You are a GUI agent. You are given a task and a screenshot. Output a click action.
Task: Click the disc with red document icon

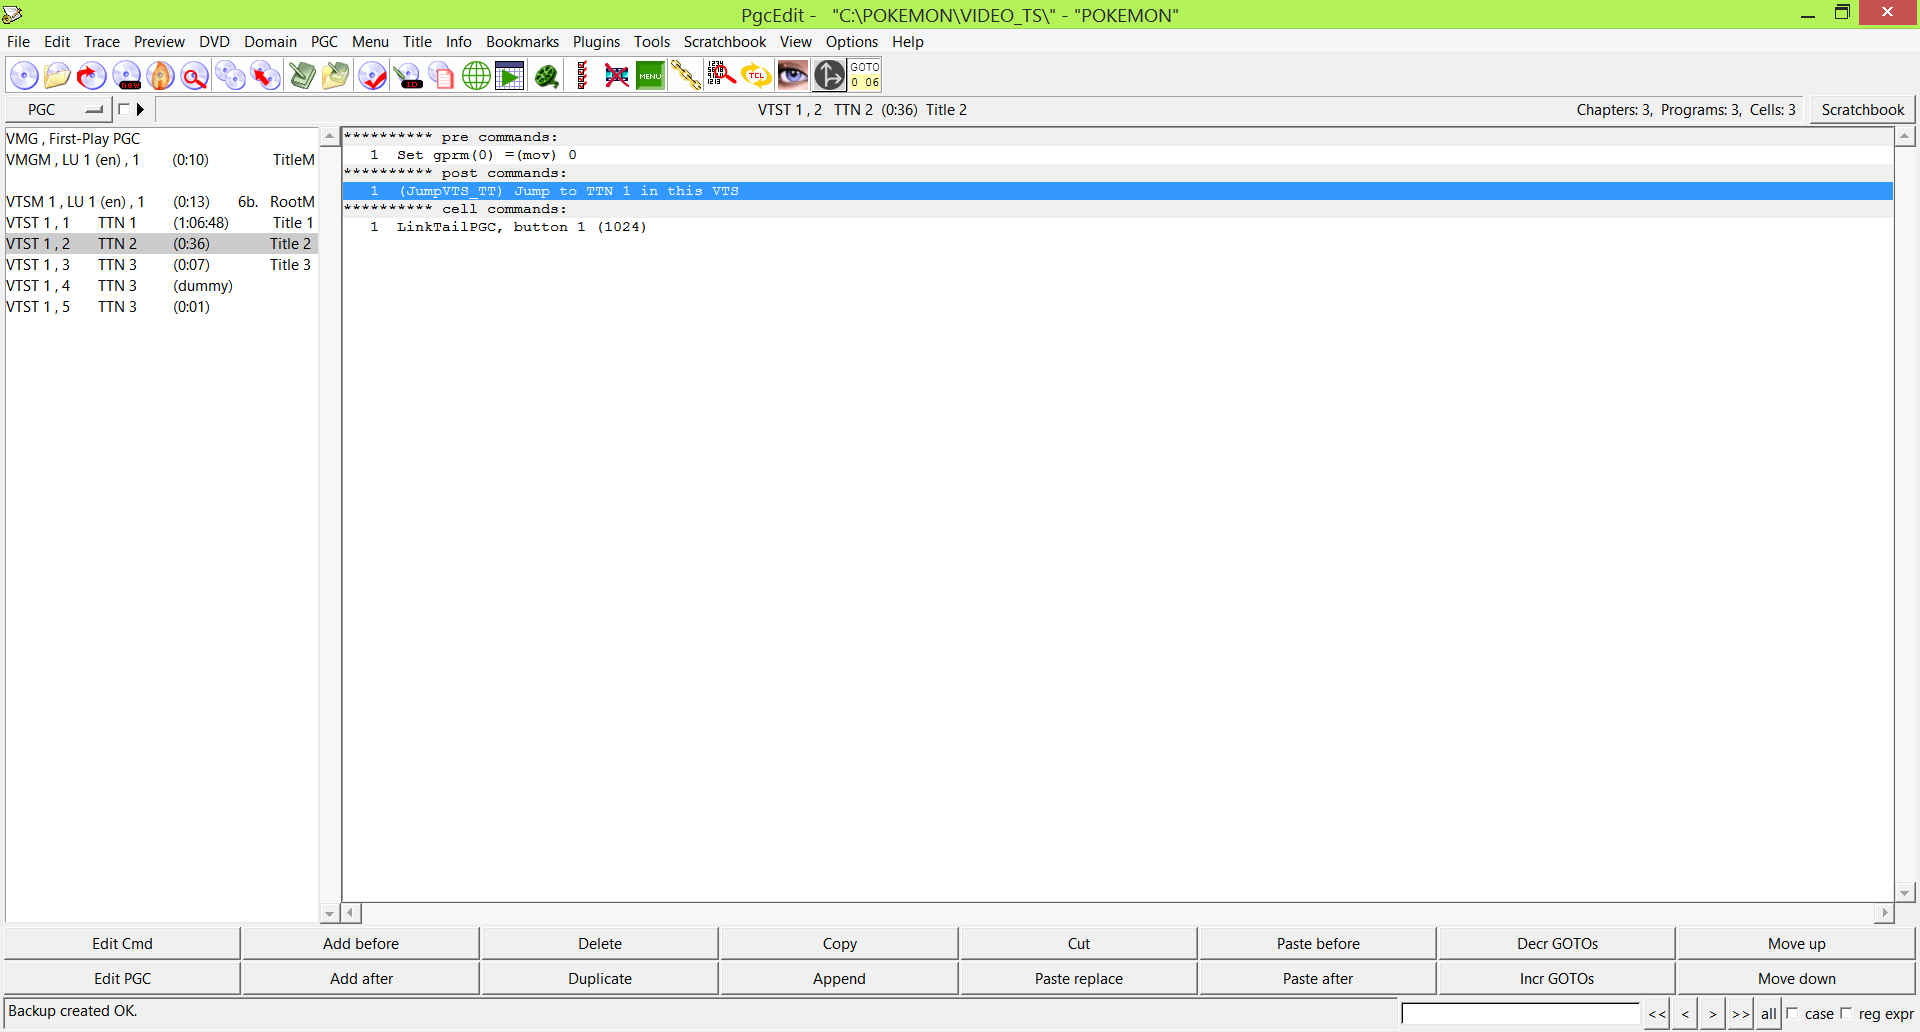click(441, 75)
